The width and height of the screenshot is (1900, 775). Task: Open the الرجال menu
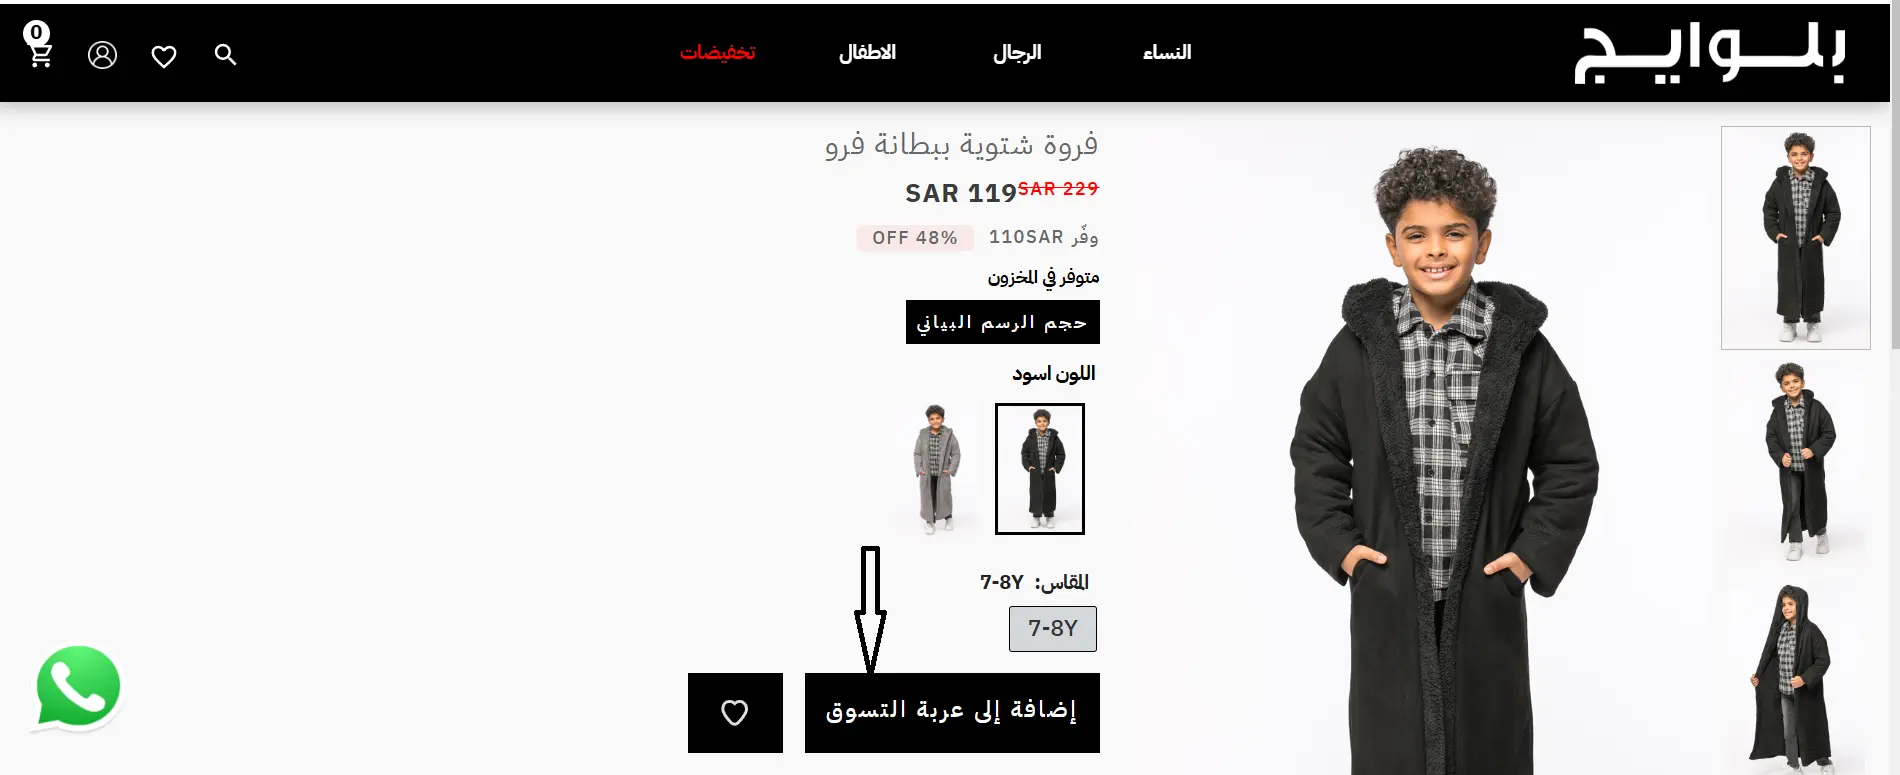pos(1017,52)
